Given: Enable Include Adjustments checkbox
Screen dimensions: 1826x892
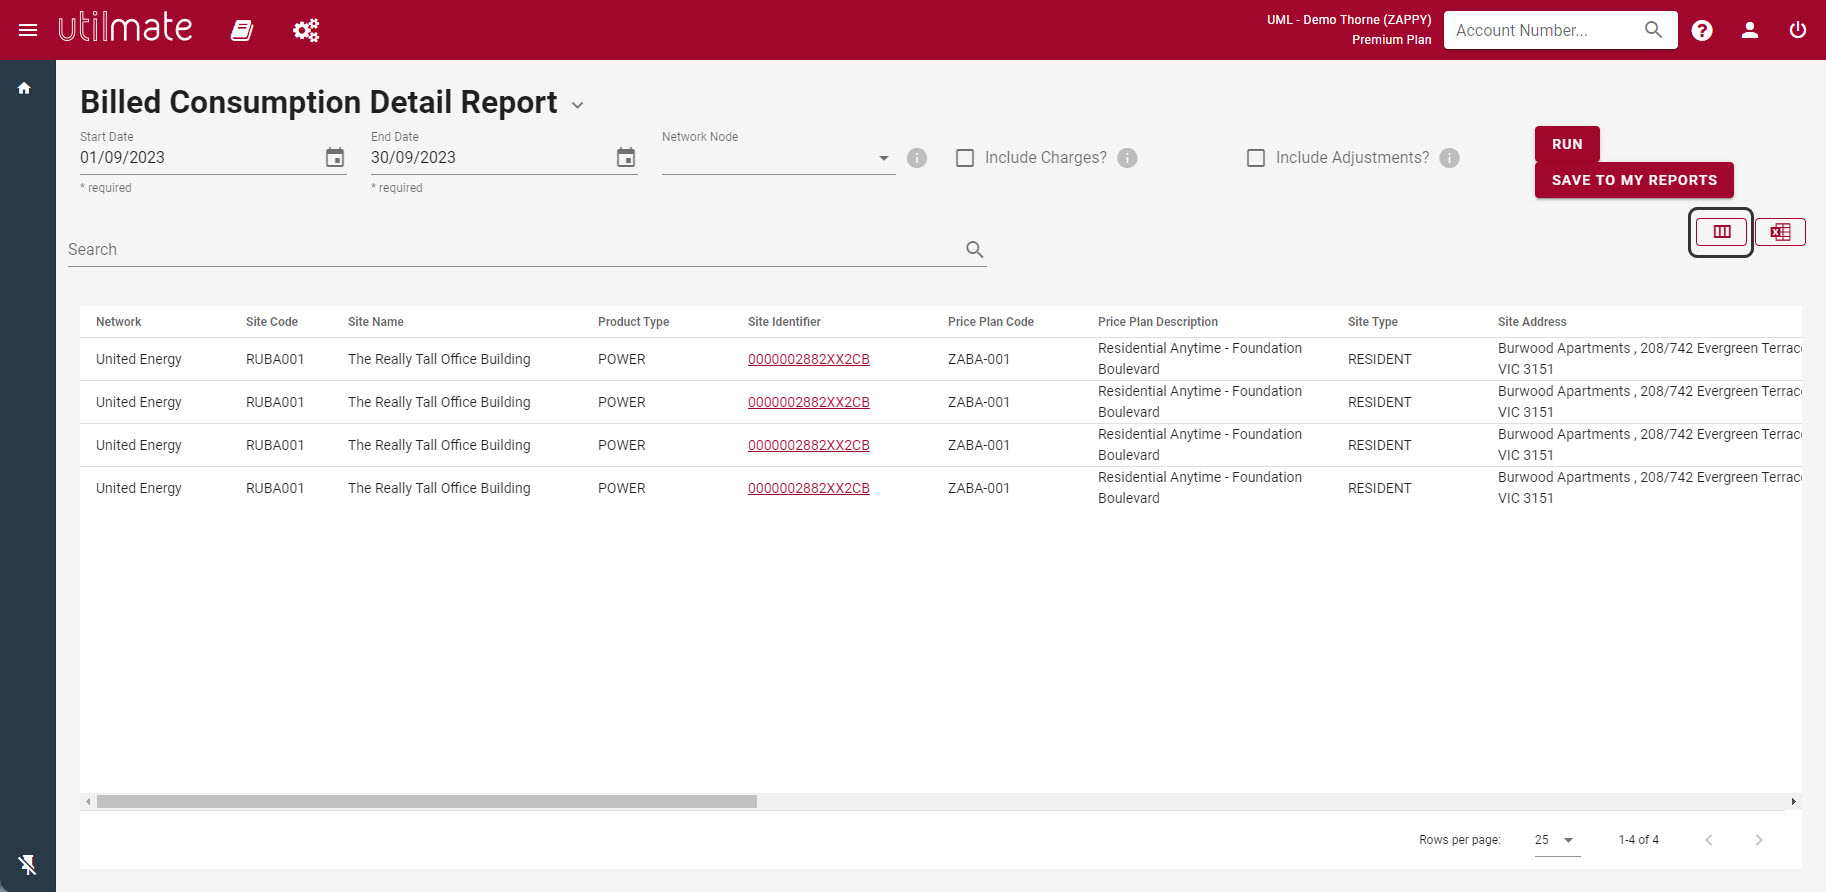Looking at the screenshot, I should click(x=1256, y=158).
